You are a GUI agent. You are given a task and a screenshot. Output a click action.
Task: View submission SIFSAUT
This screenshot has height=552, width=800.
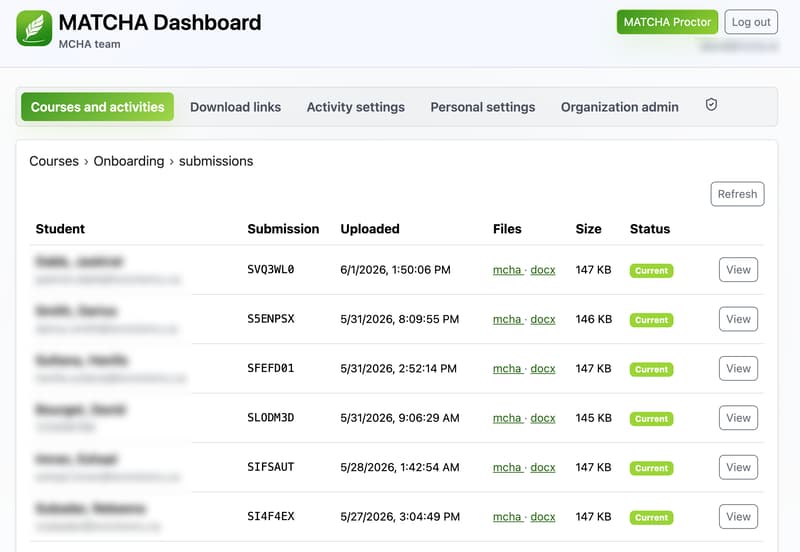(x=738, y=467)
